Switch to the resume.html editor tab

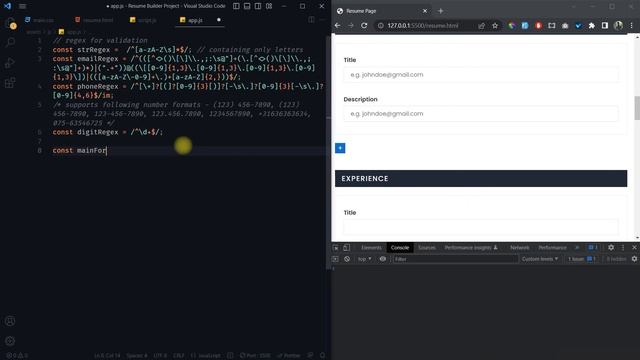pyautogui.click(x=94, y=20)
